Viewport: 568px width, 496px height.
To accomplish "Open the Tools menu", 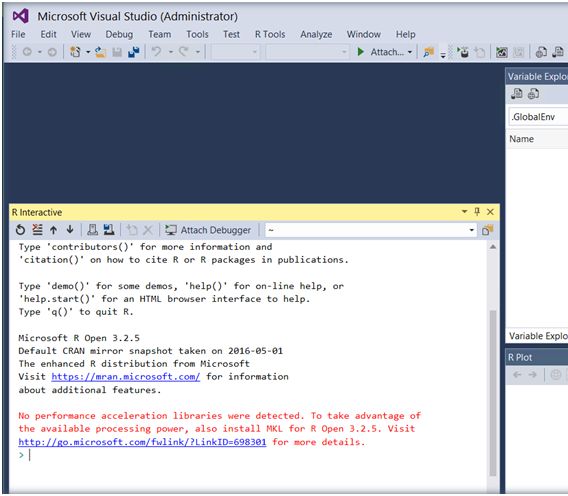I will pyautogui.click(x=197, y=34).
